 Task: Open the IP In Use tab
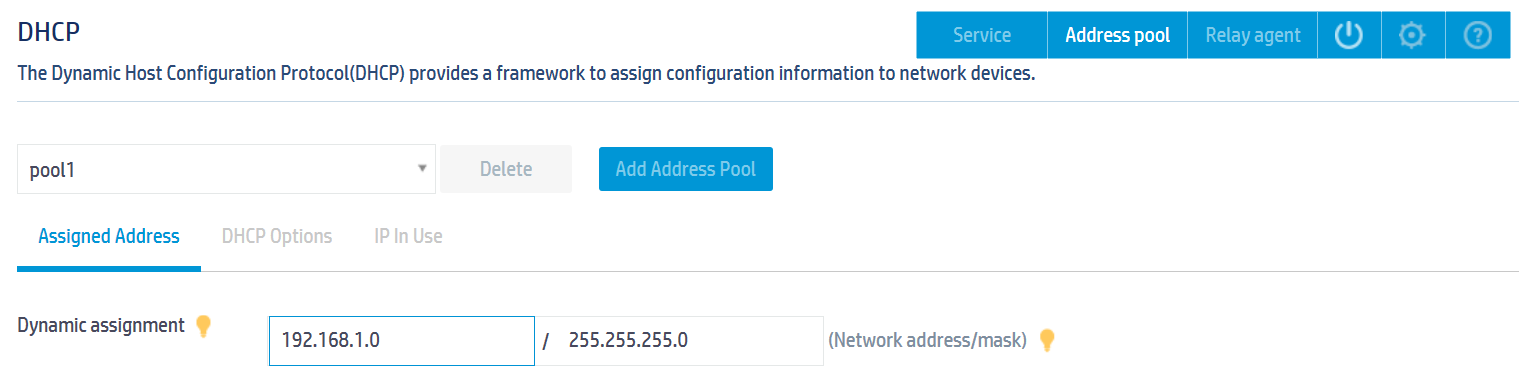[x=408, y=237]
